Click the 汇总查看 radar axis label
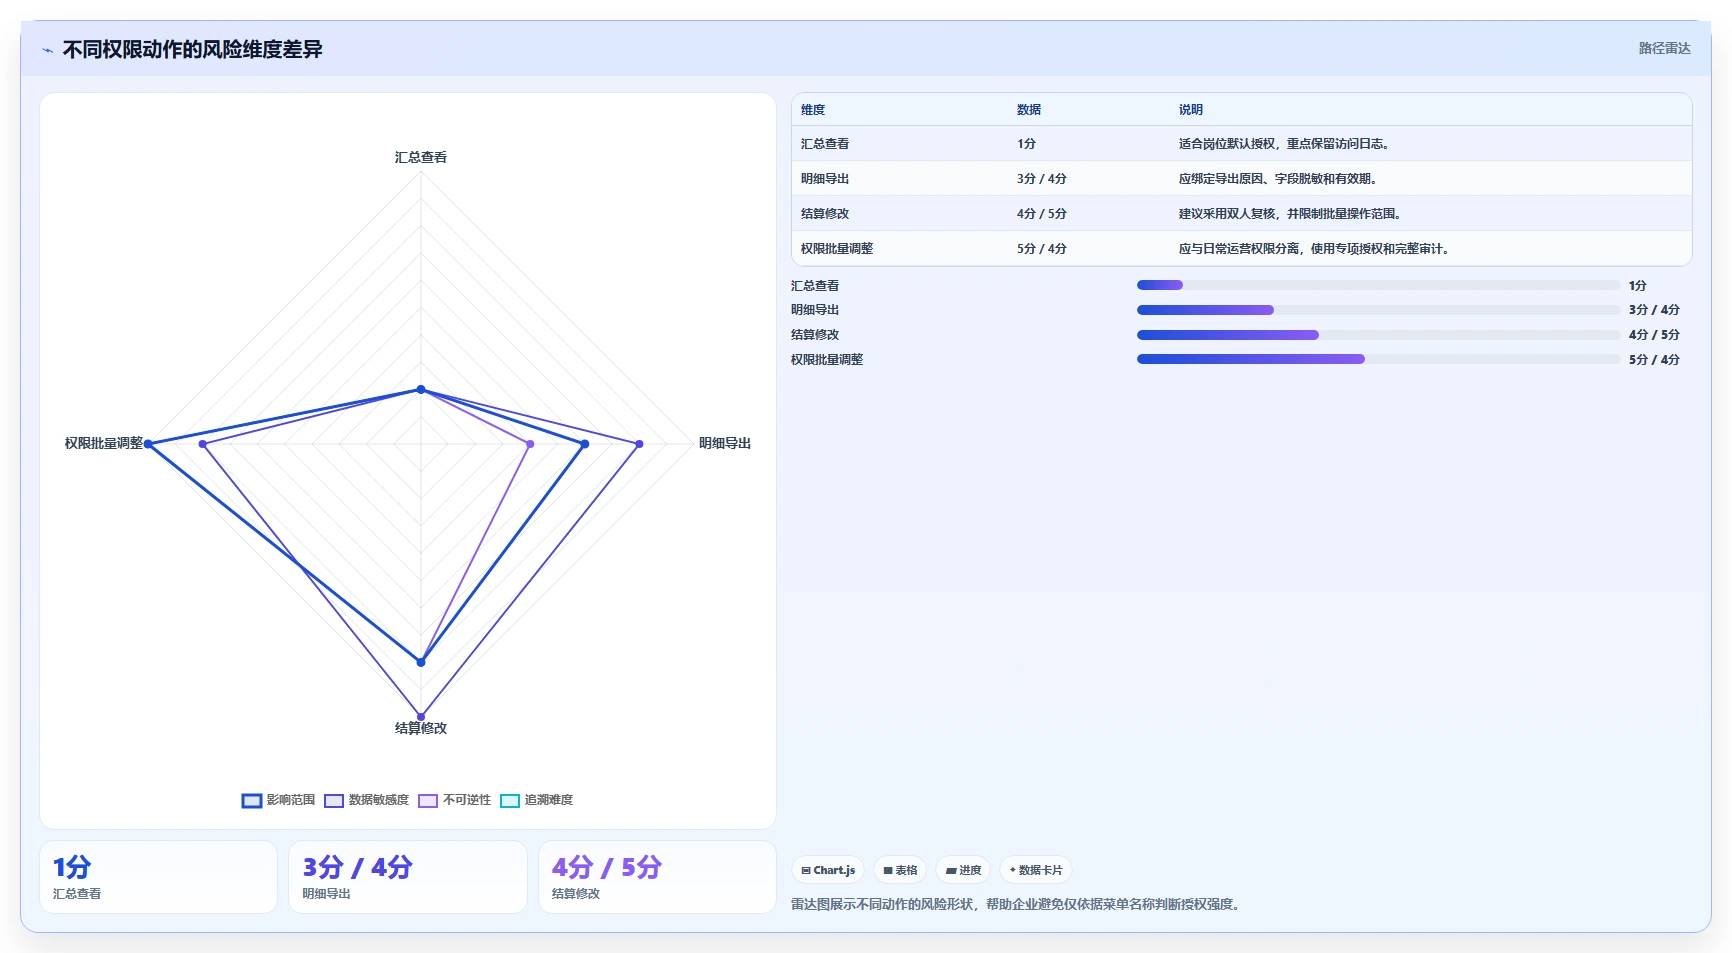 [421, 158]
